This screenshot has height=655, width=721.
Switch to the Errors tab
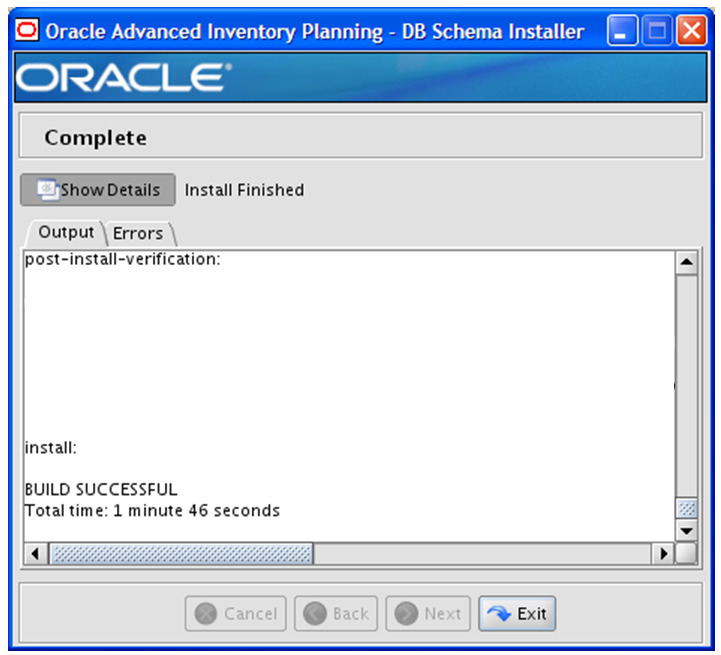coord(138,233)
